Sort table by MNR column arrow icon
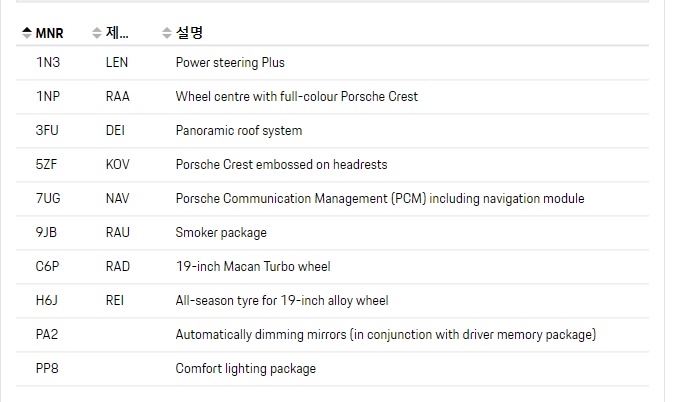 pyautogui.click(x=27, y=33)
